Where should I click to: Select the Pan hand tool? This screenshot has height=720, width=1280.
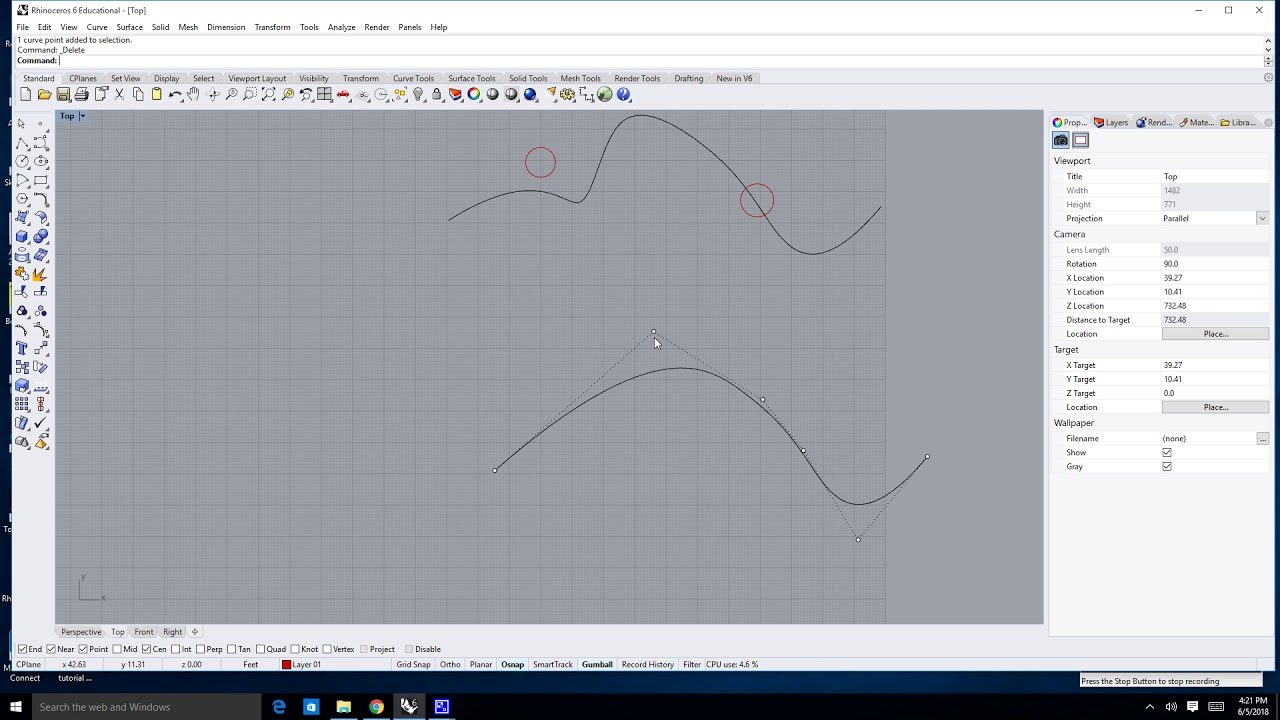pyautogui.click(x=194, y=94)
